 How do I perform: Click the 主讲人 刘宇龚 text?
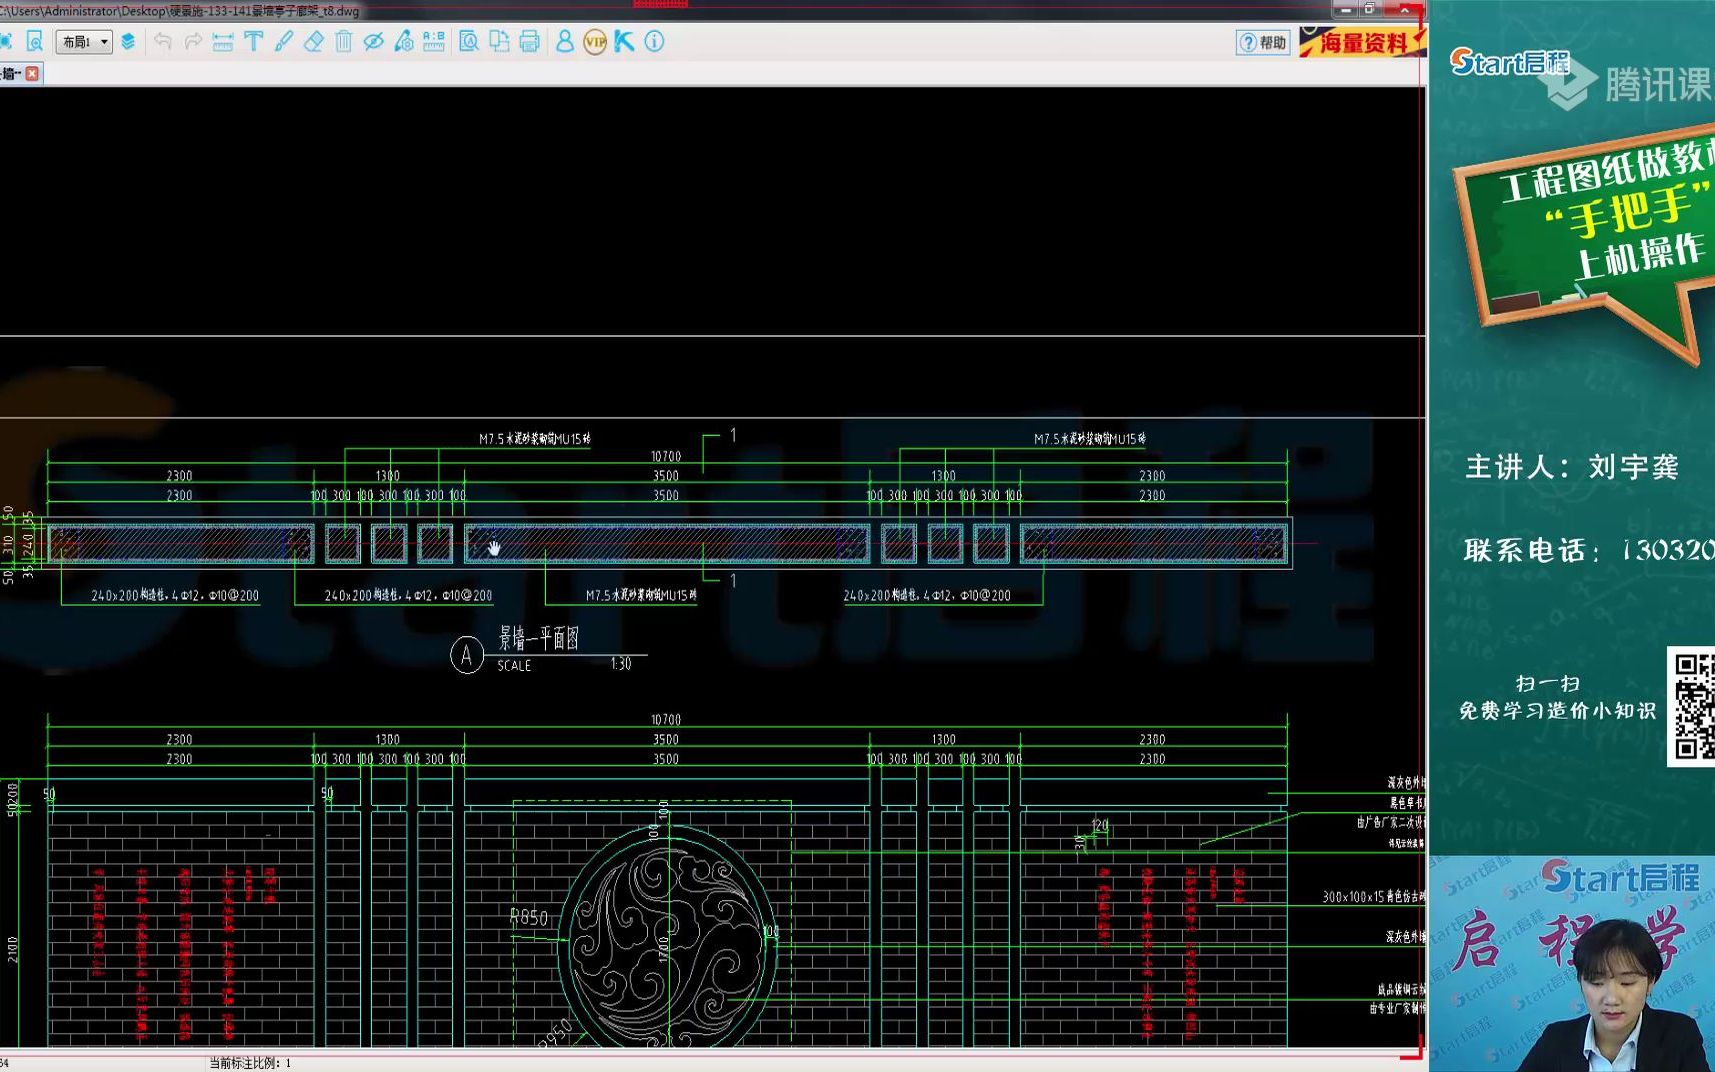(x=1572, y=467)
